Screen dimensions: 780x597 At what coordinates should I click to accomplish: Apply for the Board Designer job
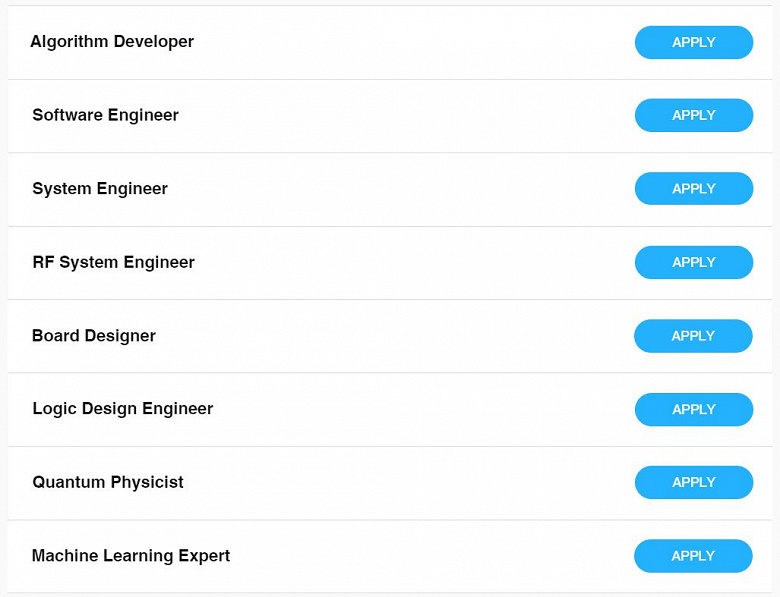tap(692, 336)
